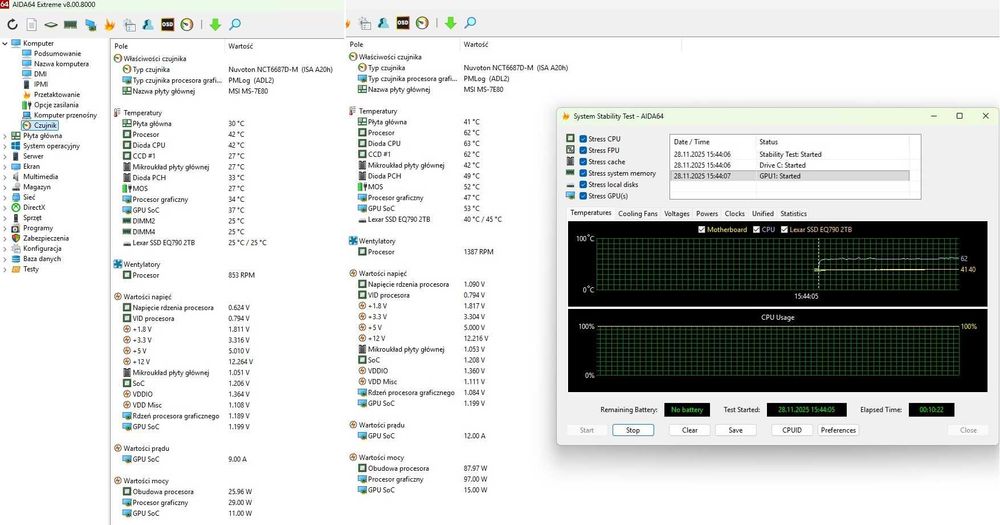Expand the Zabezpieczenia tree node
The height and width of the screenshot is (525, 1000).
tap(5, 239)
